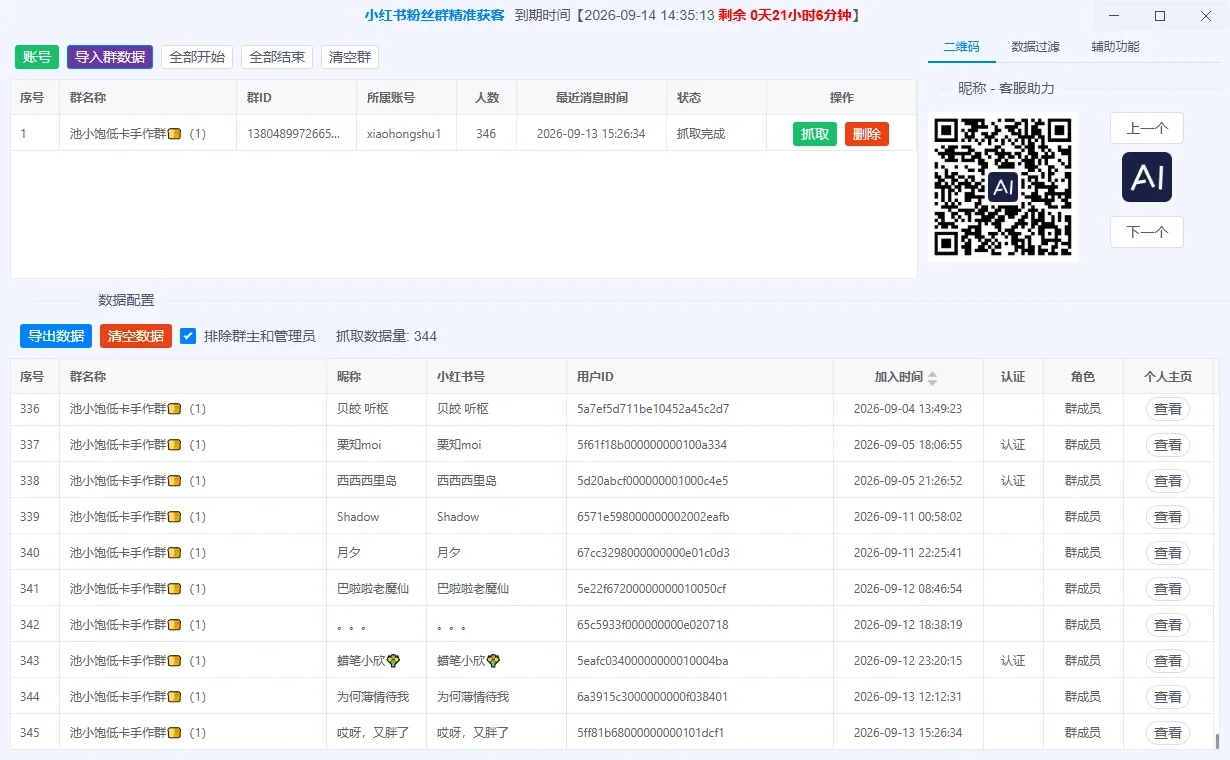
Task: Click the 清空群 button
Action: [350, 57]
